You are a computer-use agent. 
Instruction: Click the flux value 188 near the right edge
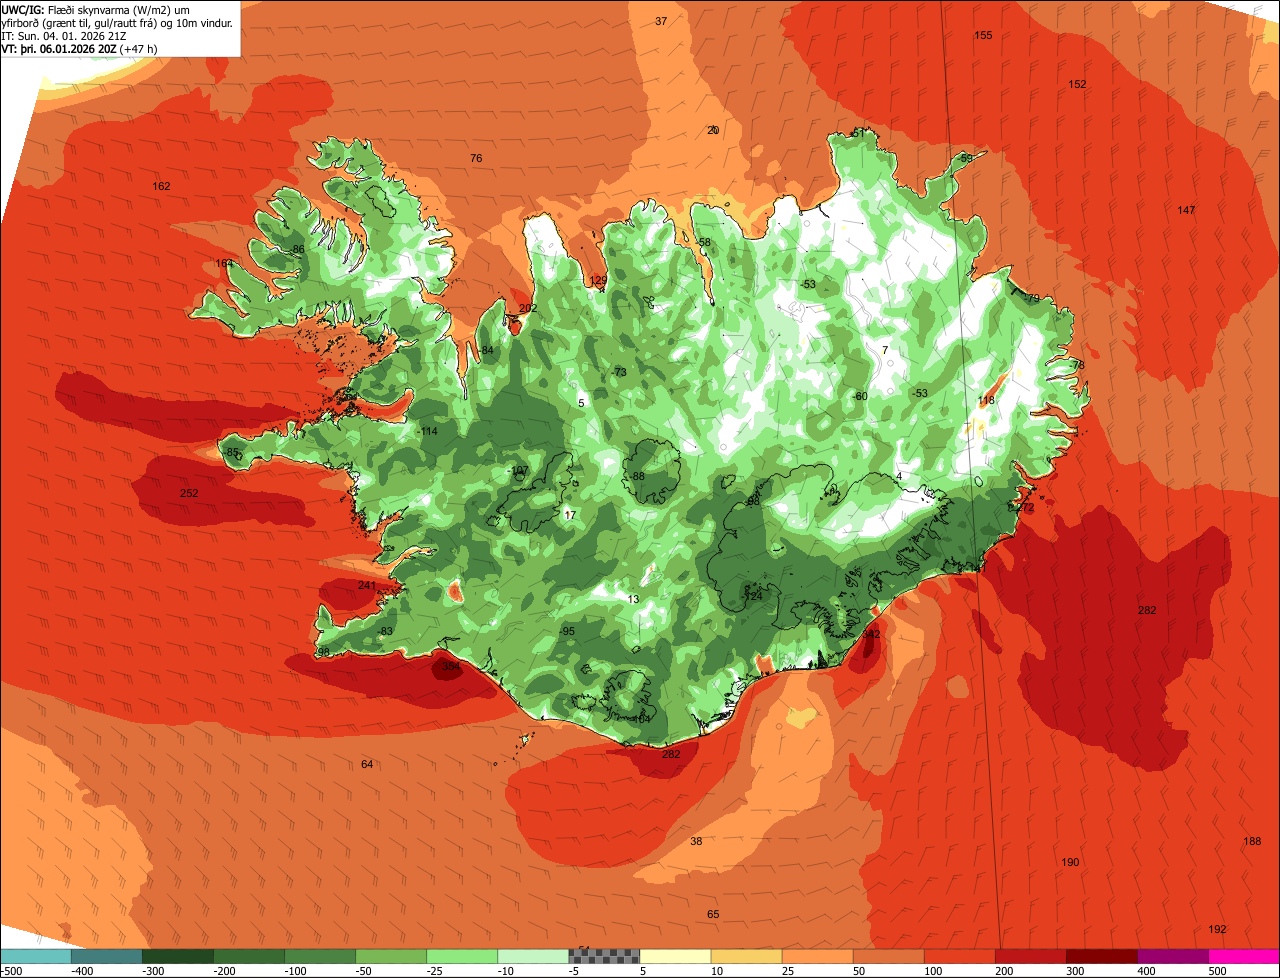pos(1252,841)
